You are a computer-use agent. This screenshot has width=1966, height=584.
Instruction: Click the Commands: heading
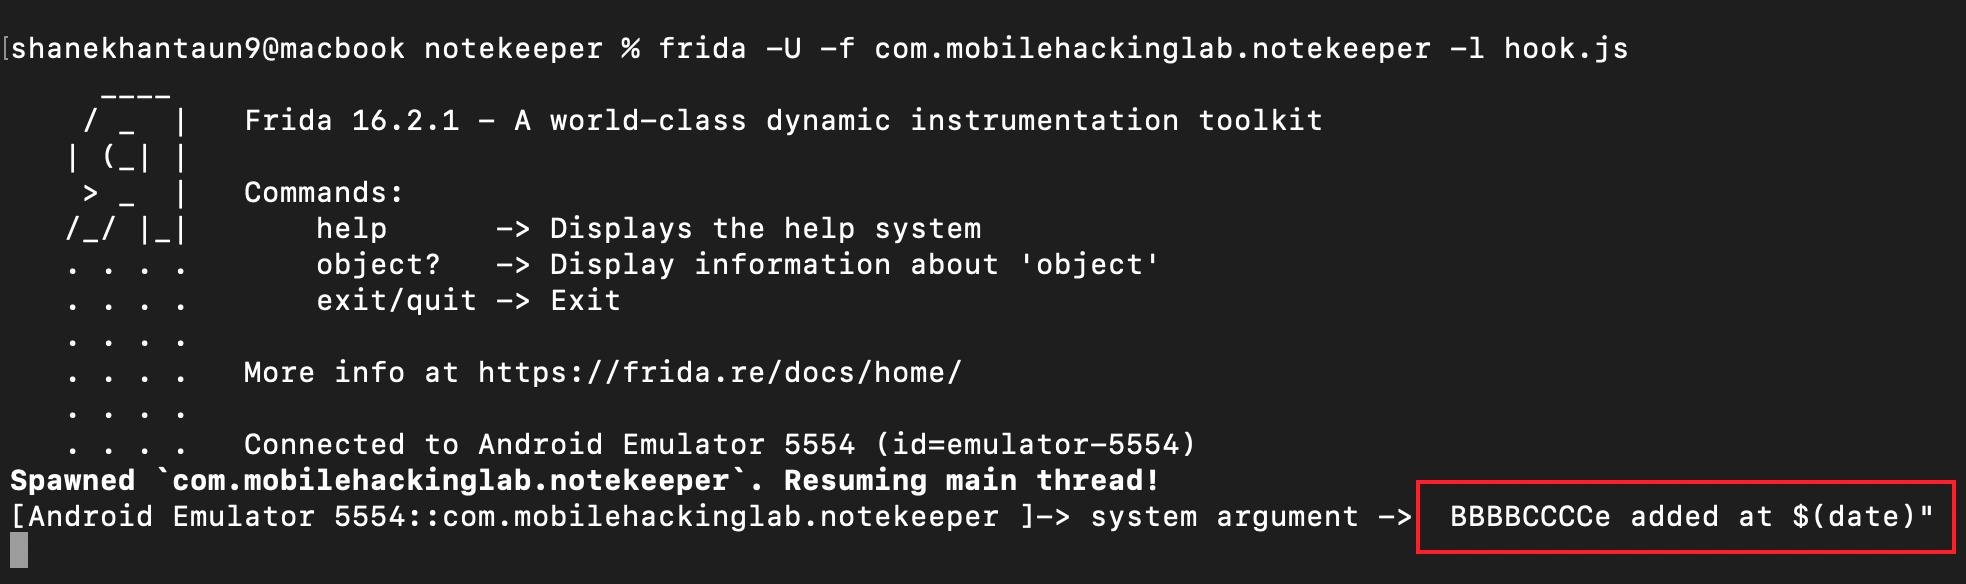point(324,193)
